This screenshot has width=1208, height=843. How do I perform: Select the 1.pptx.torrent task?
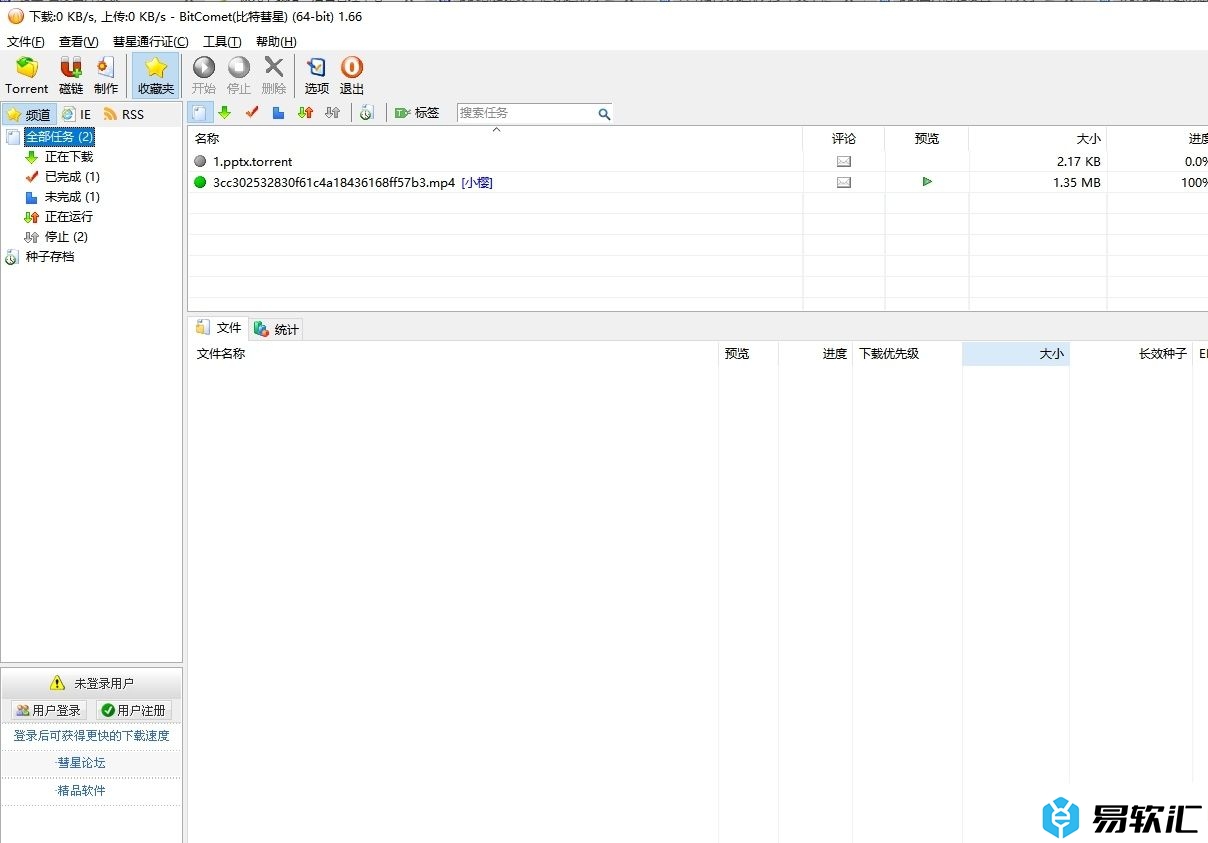[x=252, y=161]
